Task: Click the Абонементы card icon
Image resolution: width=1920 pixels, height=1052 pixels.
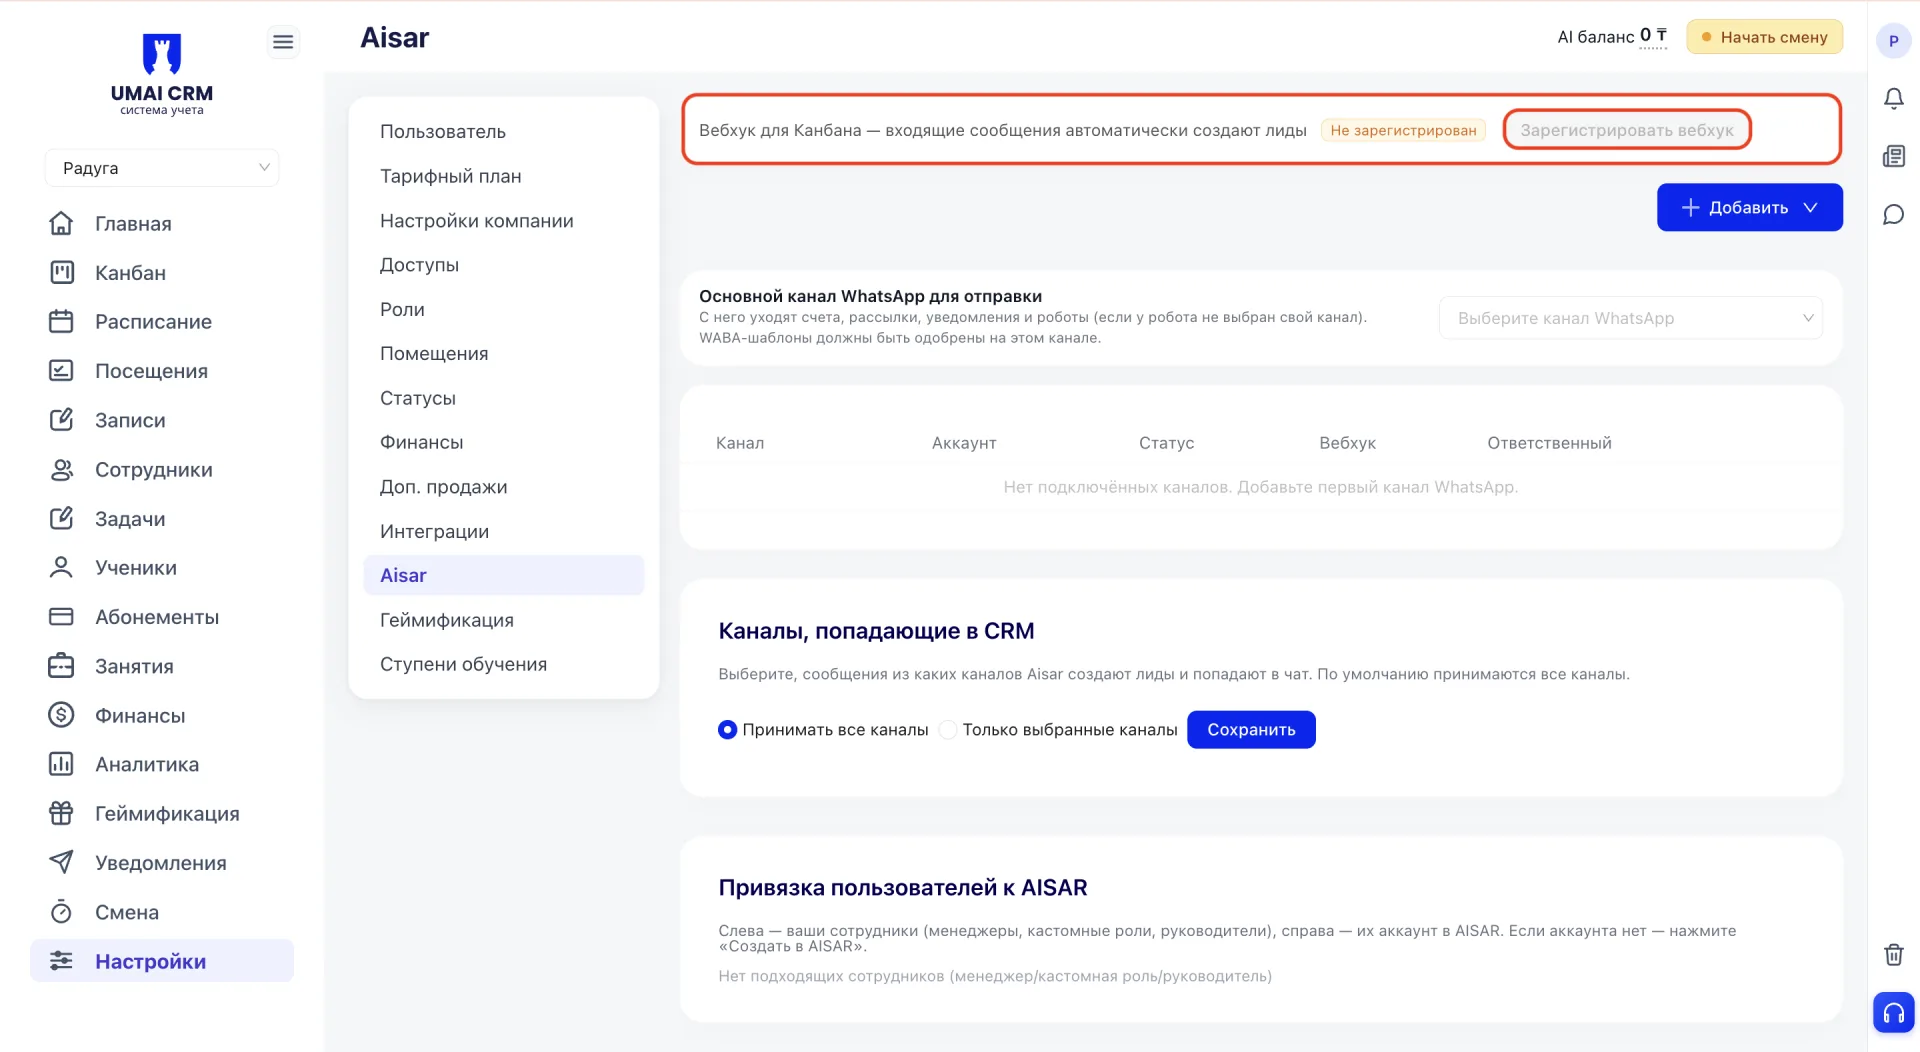Action: [x=61, y=616]
